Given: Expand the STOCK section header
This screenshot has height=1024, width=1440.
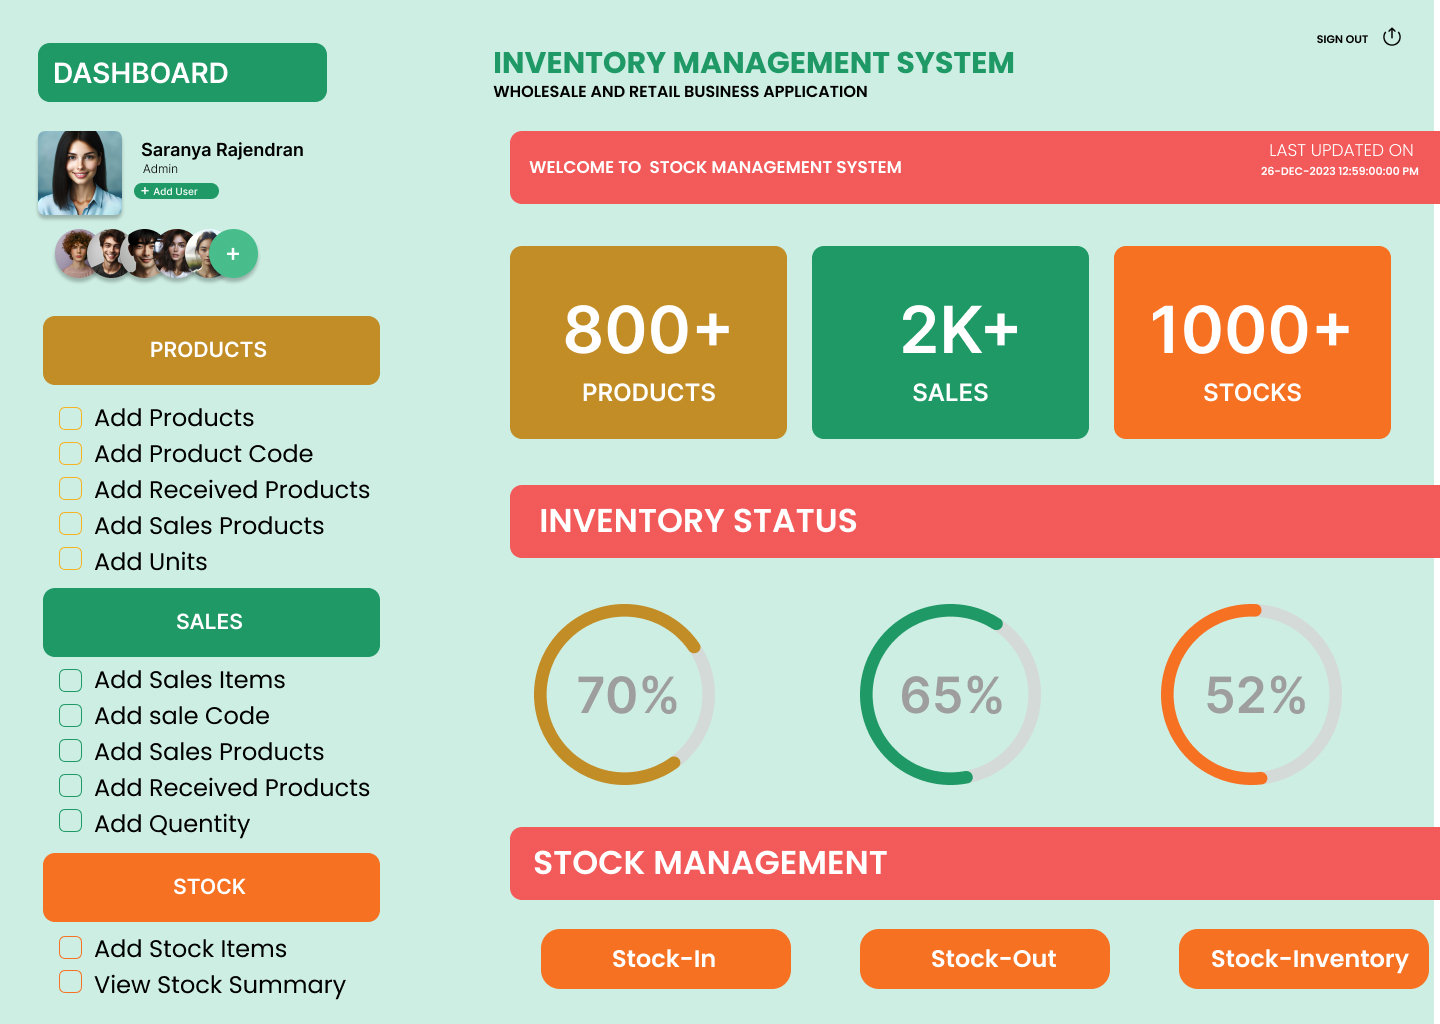Looking at the screenshot, I should [211, 887].
